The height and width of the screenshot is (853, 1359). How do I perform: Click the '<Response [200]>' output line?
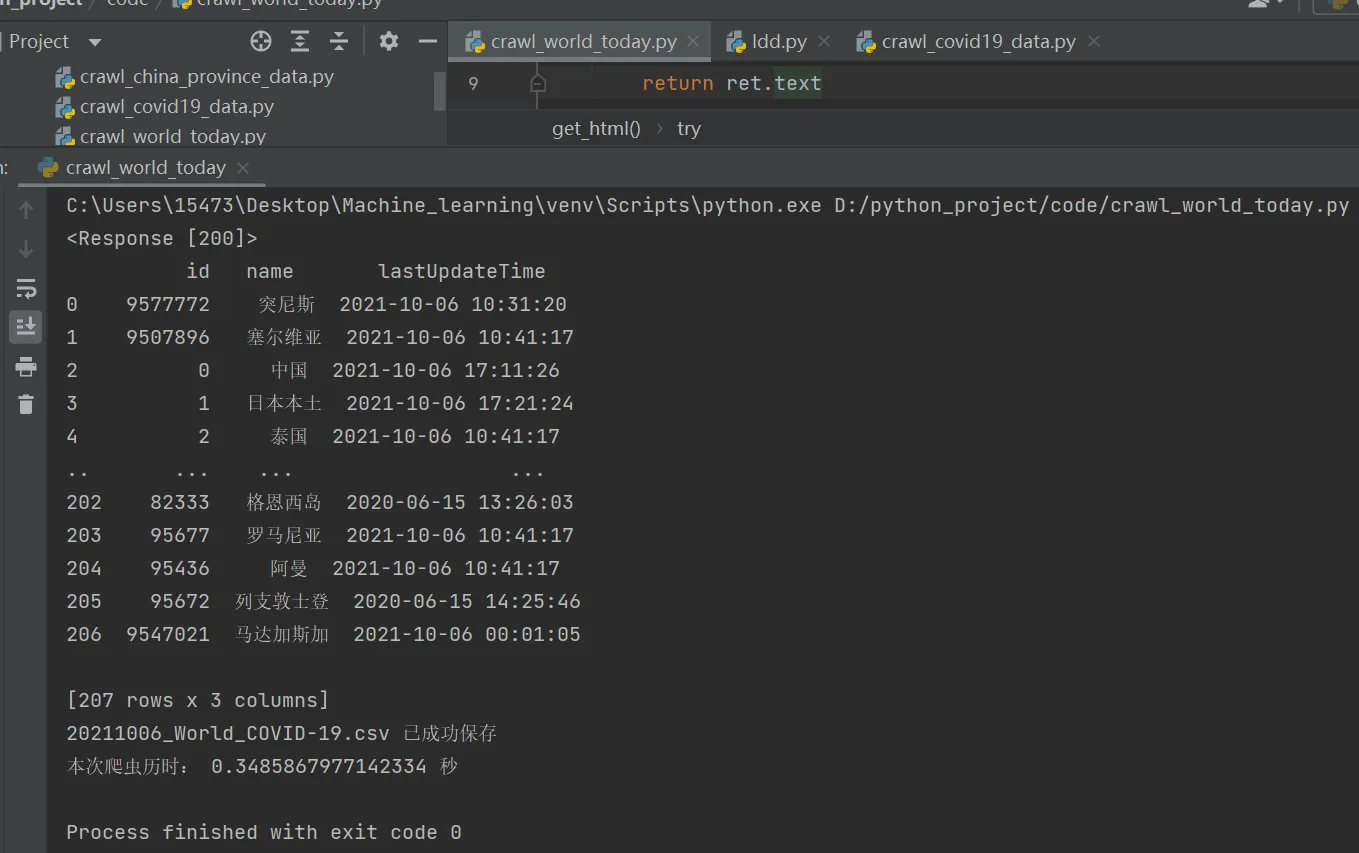point(162,239)
